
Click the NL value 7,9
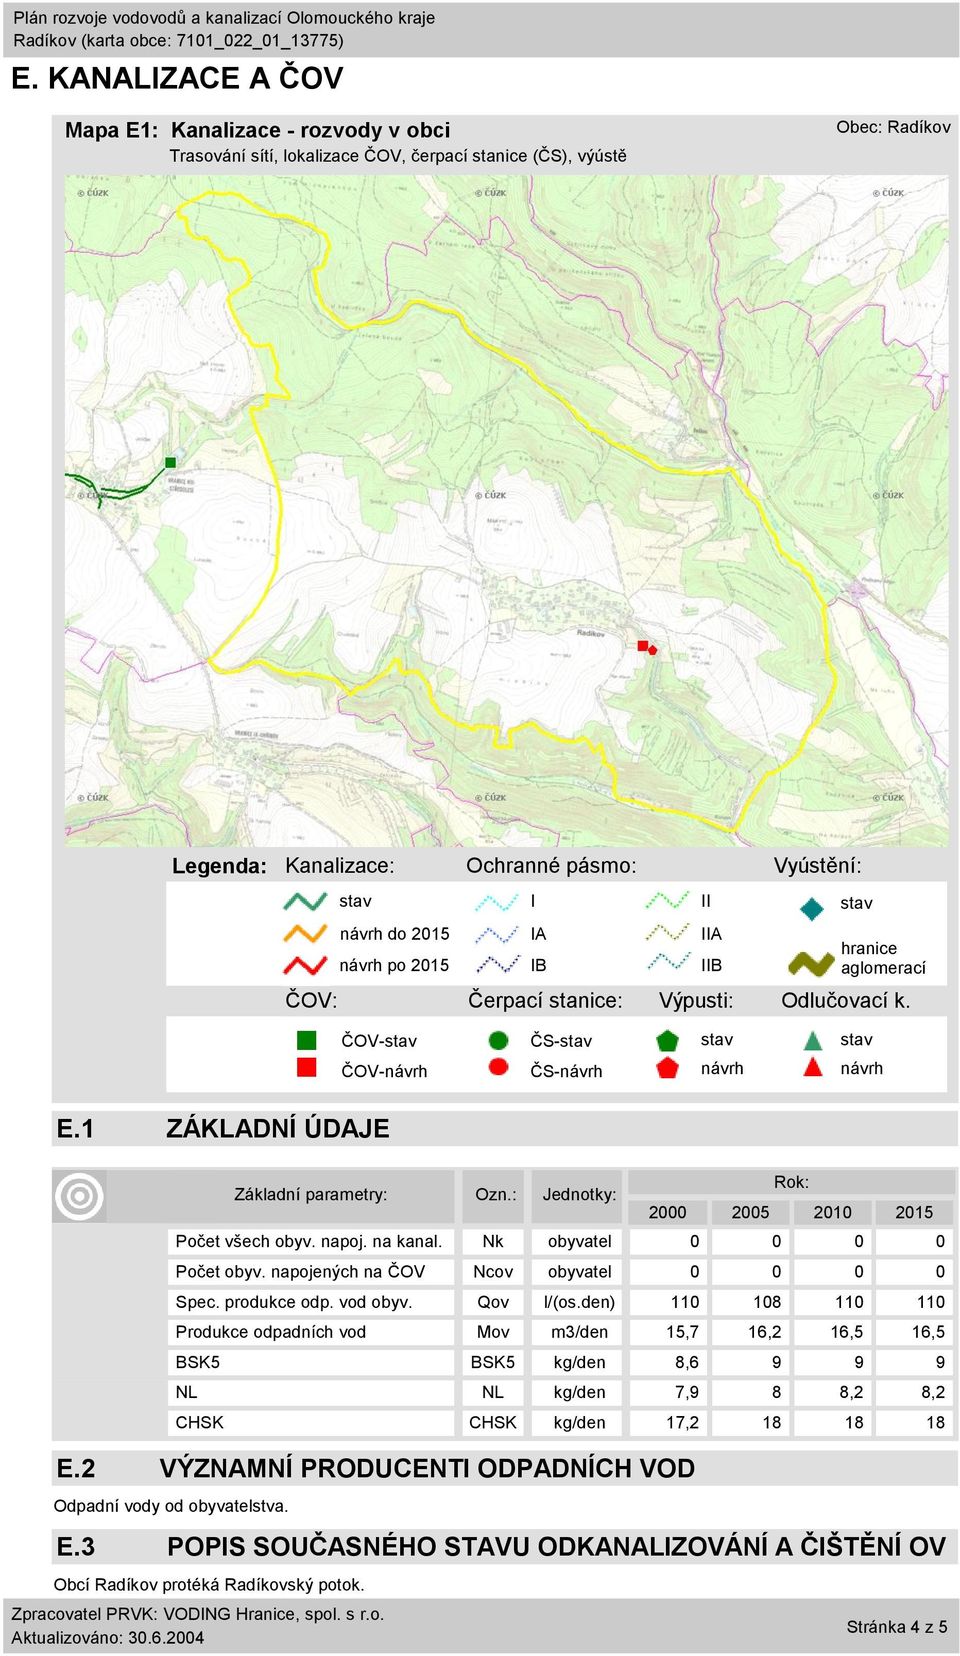[687, 1392]
